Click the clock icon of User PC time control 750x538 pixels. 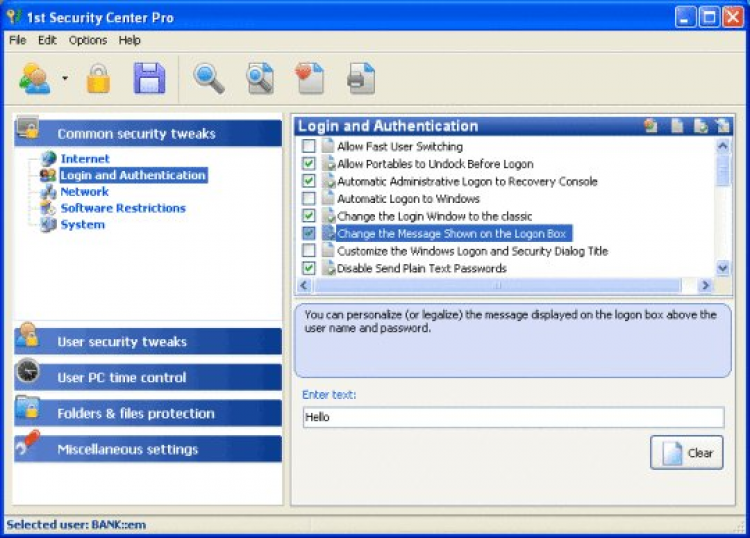click(28, 371)
